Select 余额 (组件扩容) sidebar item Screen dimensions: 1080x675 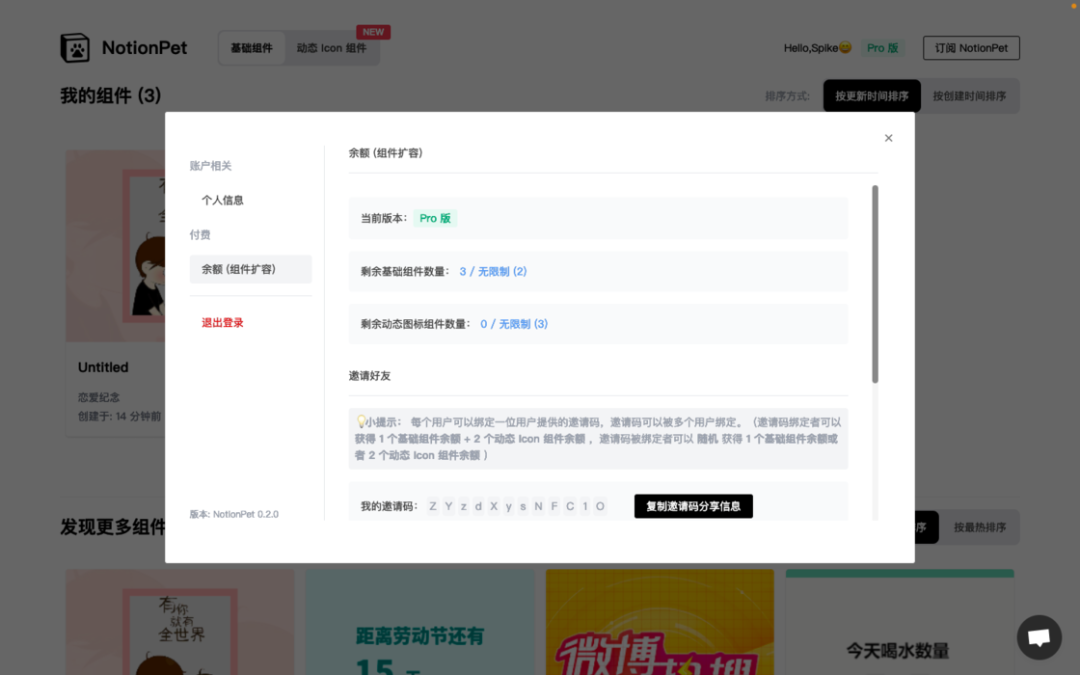(x=251, y=269)
